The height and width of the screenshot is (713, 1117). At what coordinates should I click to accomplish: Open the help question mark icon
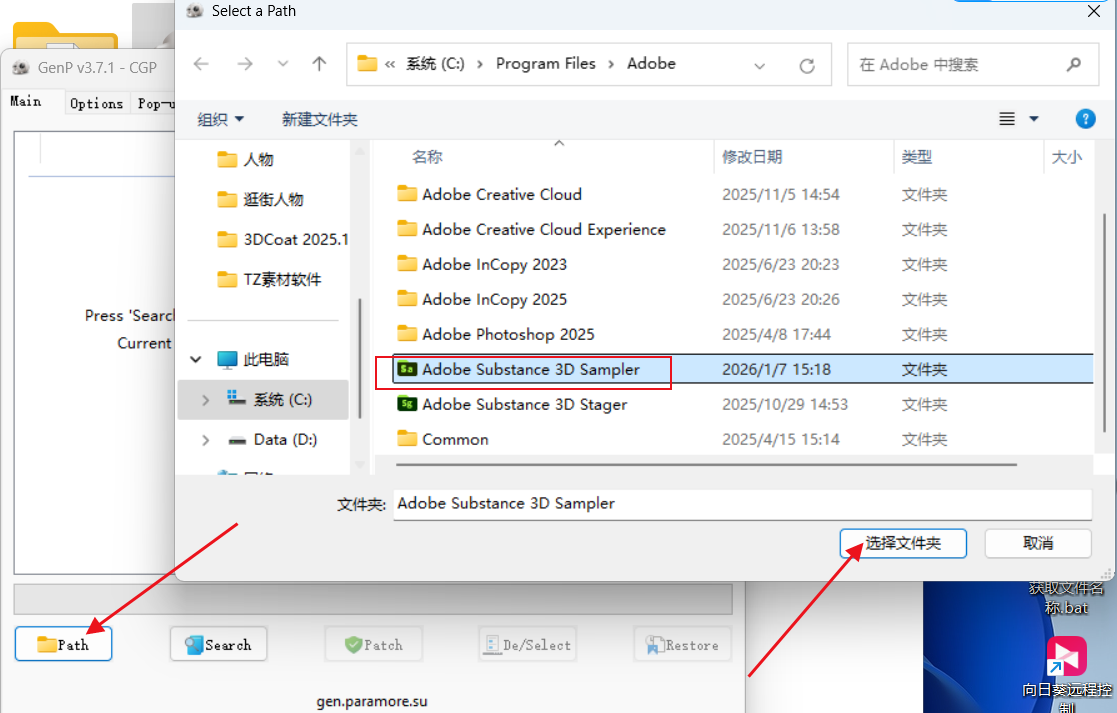[1085, 119]
